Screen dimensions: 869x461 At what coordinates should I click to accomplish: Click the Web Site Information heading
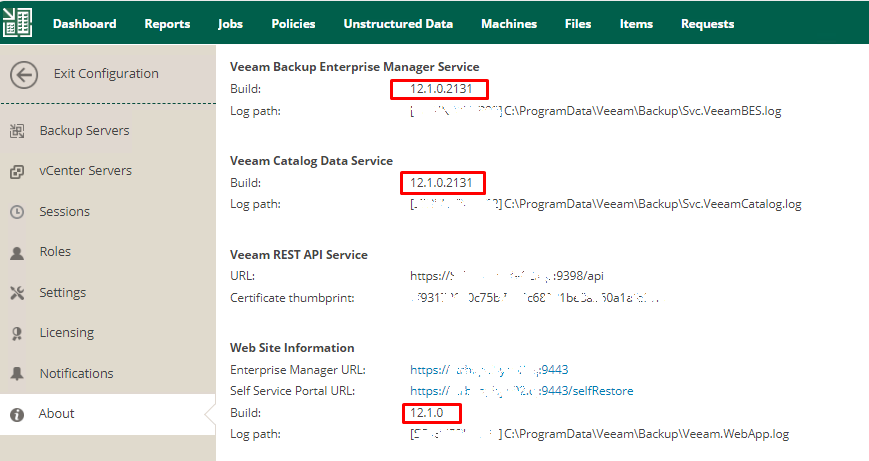pyautogui.click(x=292, y=348)
